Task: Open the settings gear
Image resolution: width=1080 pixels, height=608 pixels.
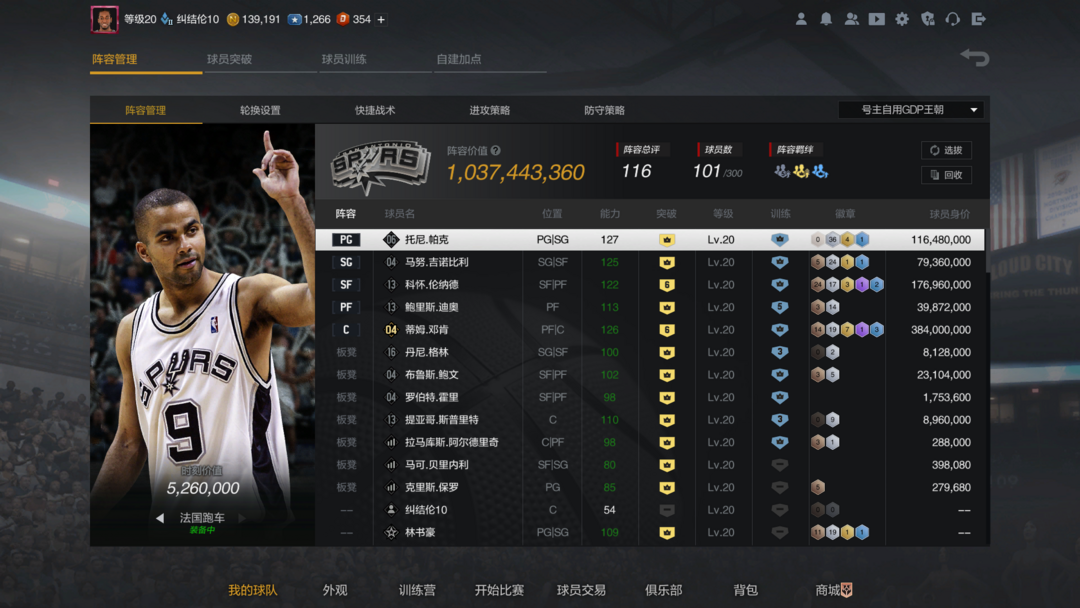Action: (x=902, y=19)
